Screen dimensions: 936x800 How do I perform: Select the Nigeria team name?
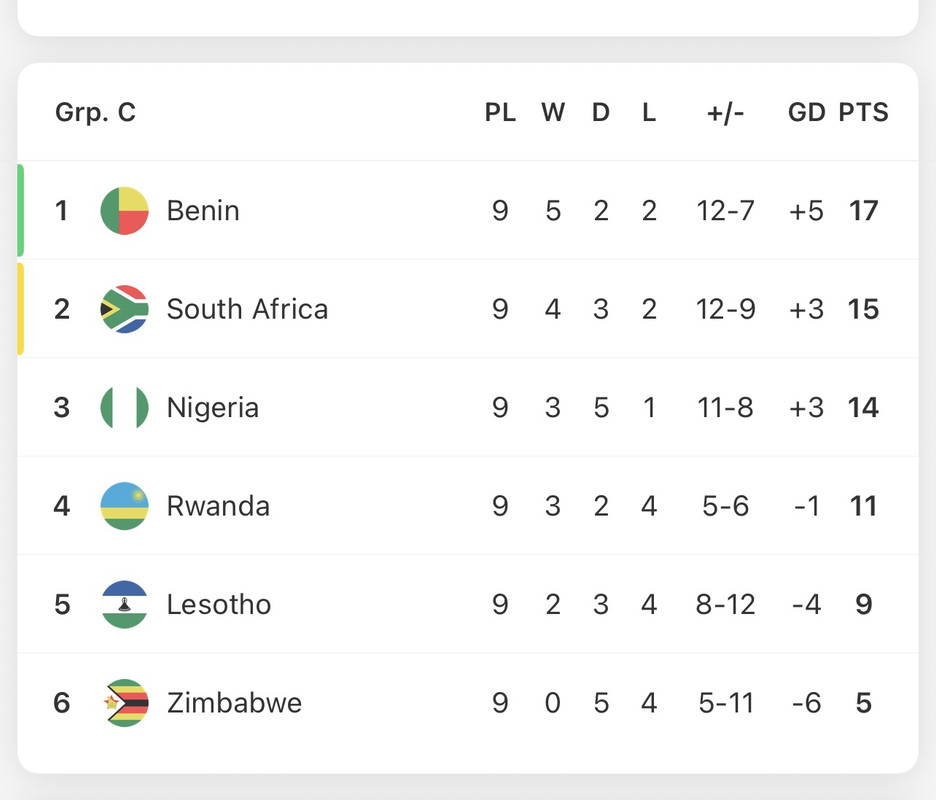213,408
